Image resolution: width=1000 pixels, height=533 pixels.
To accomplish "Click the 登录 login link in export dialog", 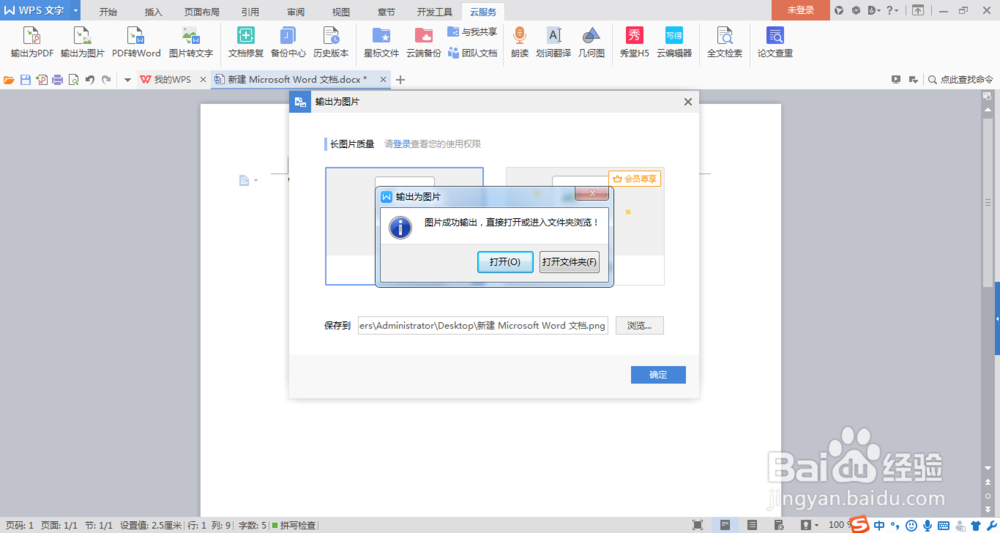I will [x=402, y=144].
